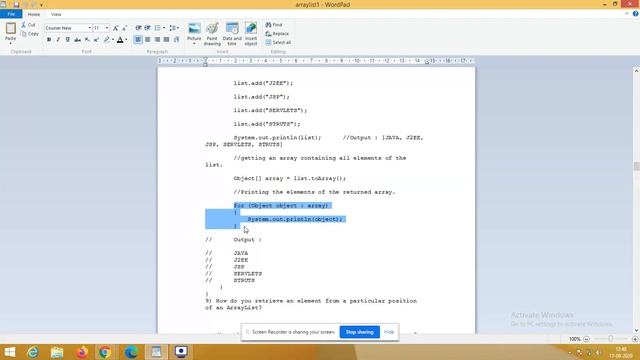Viewport: 640px width, 360px height.
Task: Shrink the font size
Action: (124, 28)
